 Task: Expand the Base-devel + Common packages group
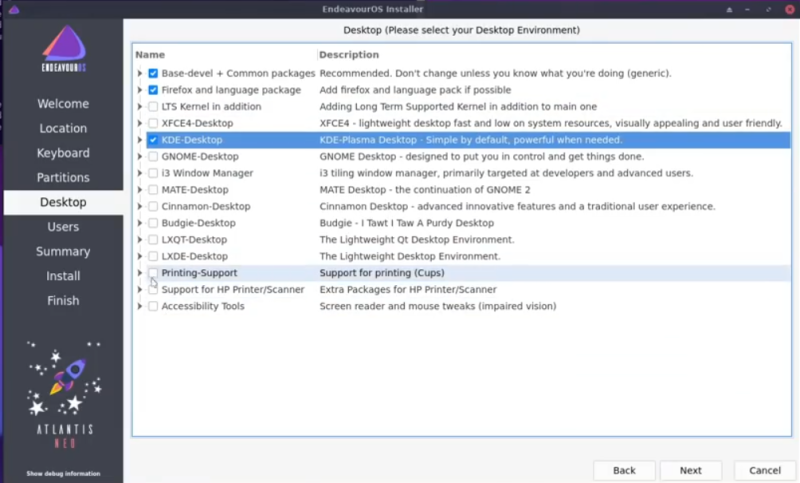[x=140, y=74]
